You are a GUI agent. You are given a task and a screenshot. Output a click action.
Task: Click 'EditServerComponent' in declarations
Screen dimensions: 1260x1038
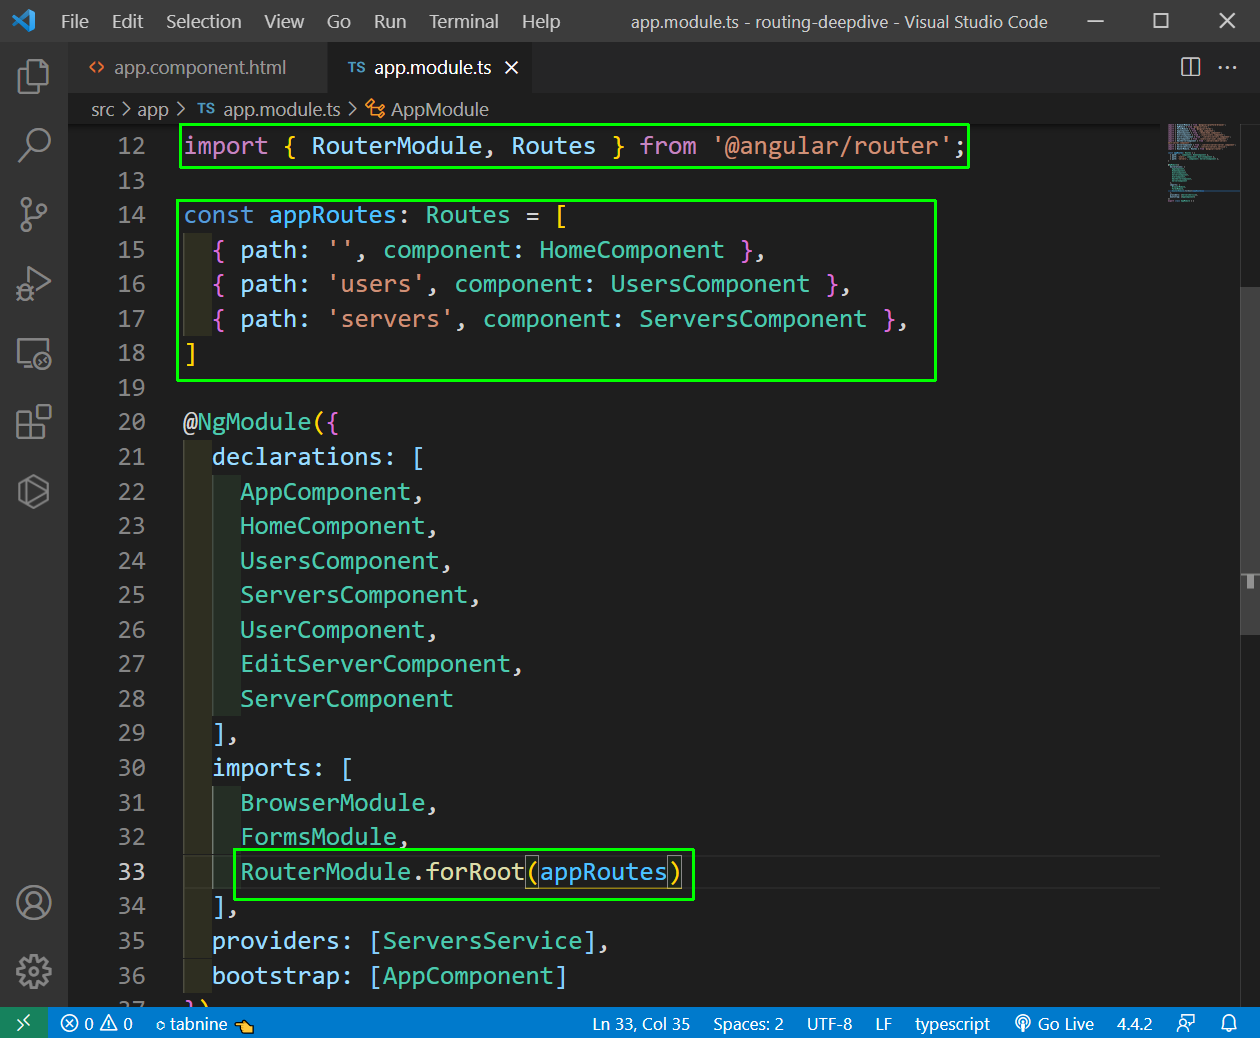click(376, 664)
